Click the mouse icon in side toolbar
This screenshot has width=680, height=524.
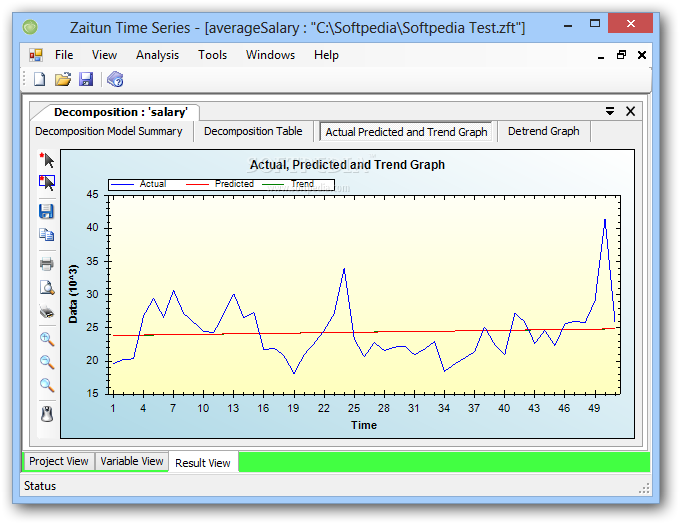pos(47,414)
